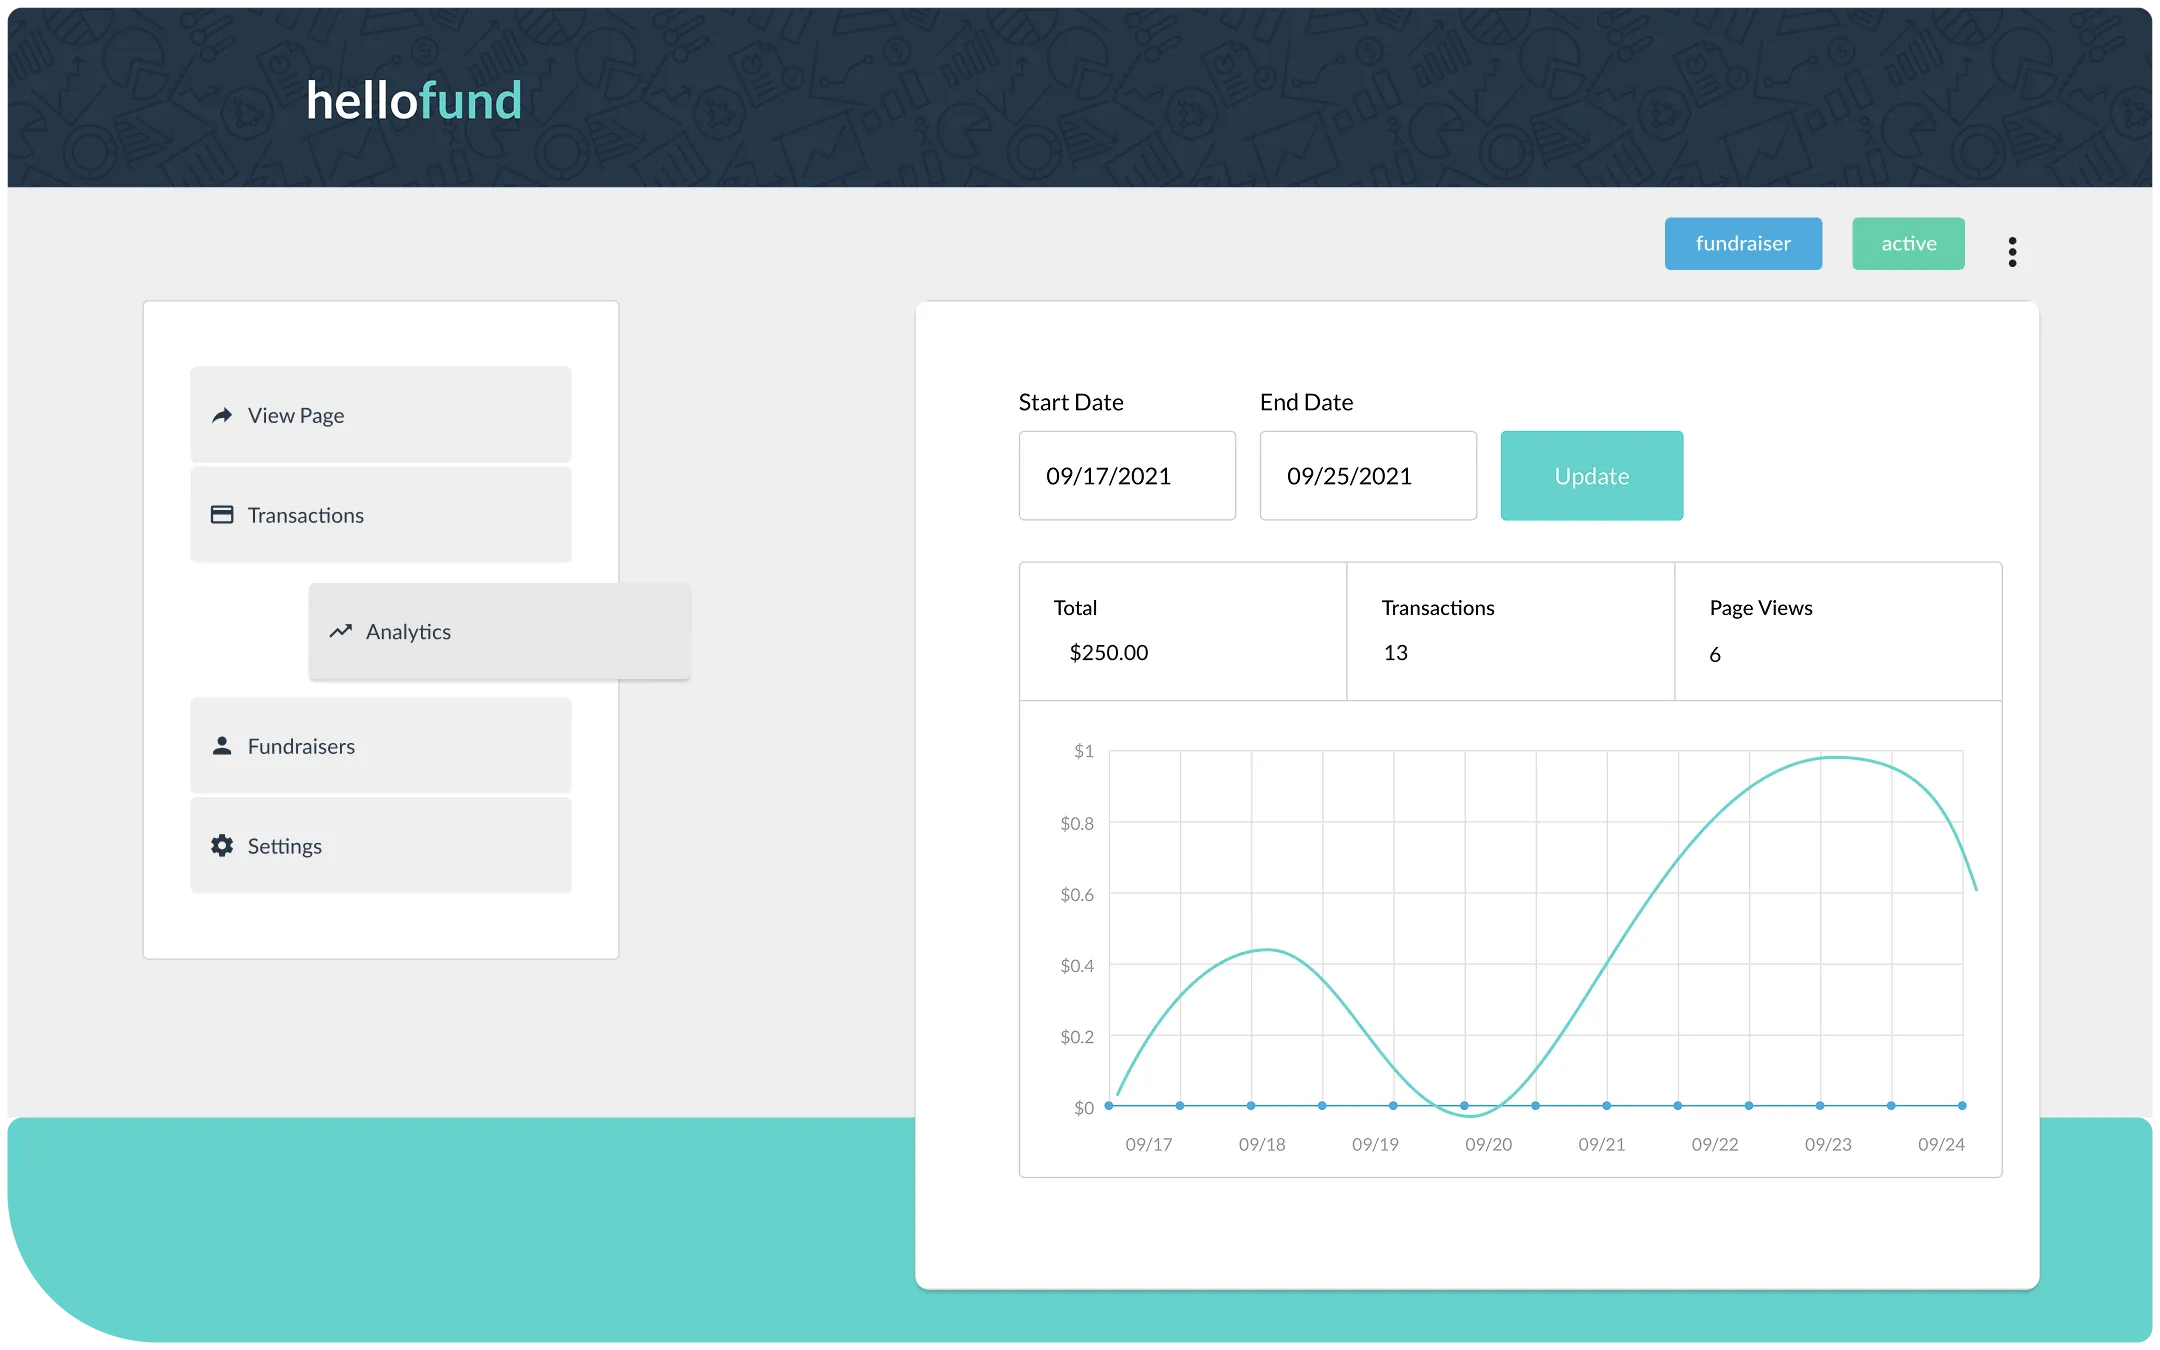This screenshot has width=2160, height=1350.
Task: Click the Total stat label
Action: [1075, 608]
